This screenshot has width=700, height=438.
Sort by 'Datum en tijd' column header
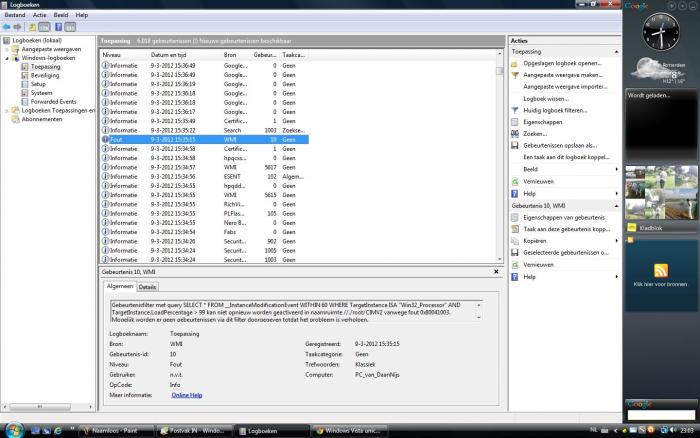[170, 54]
